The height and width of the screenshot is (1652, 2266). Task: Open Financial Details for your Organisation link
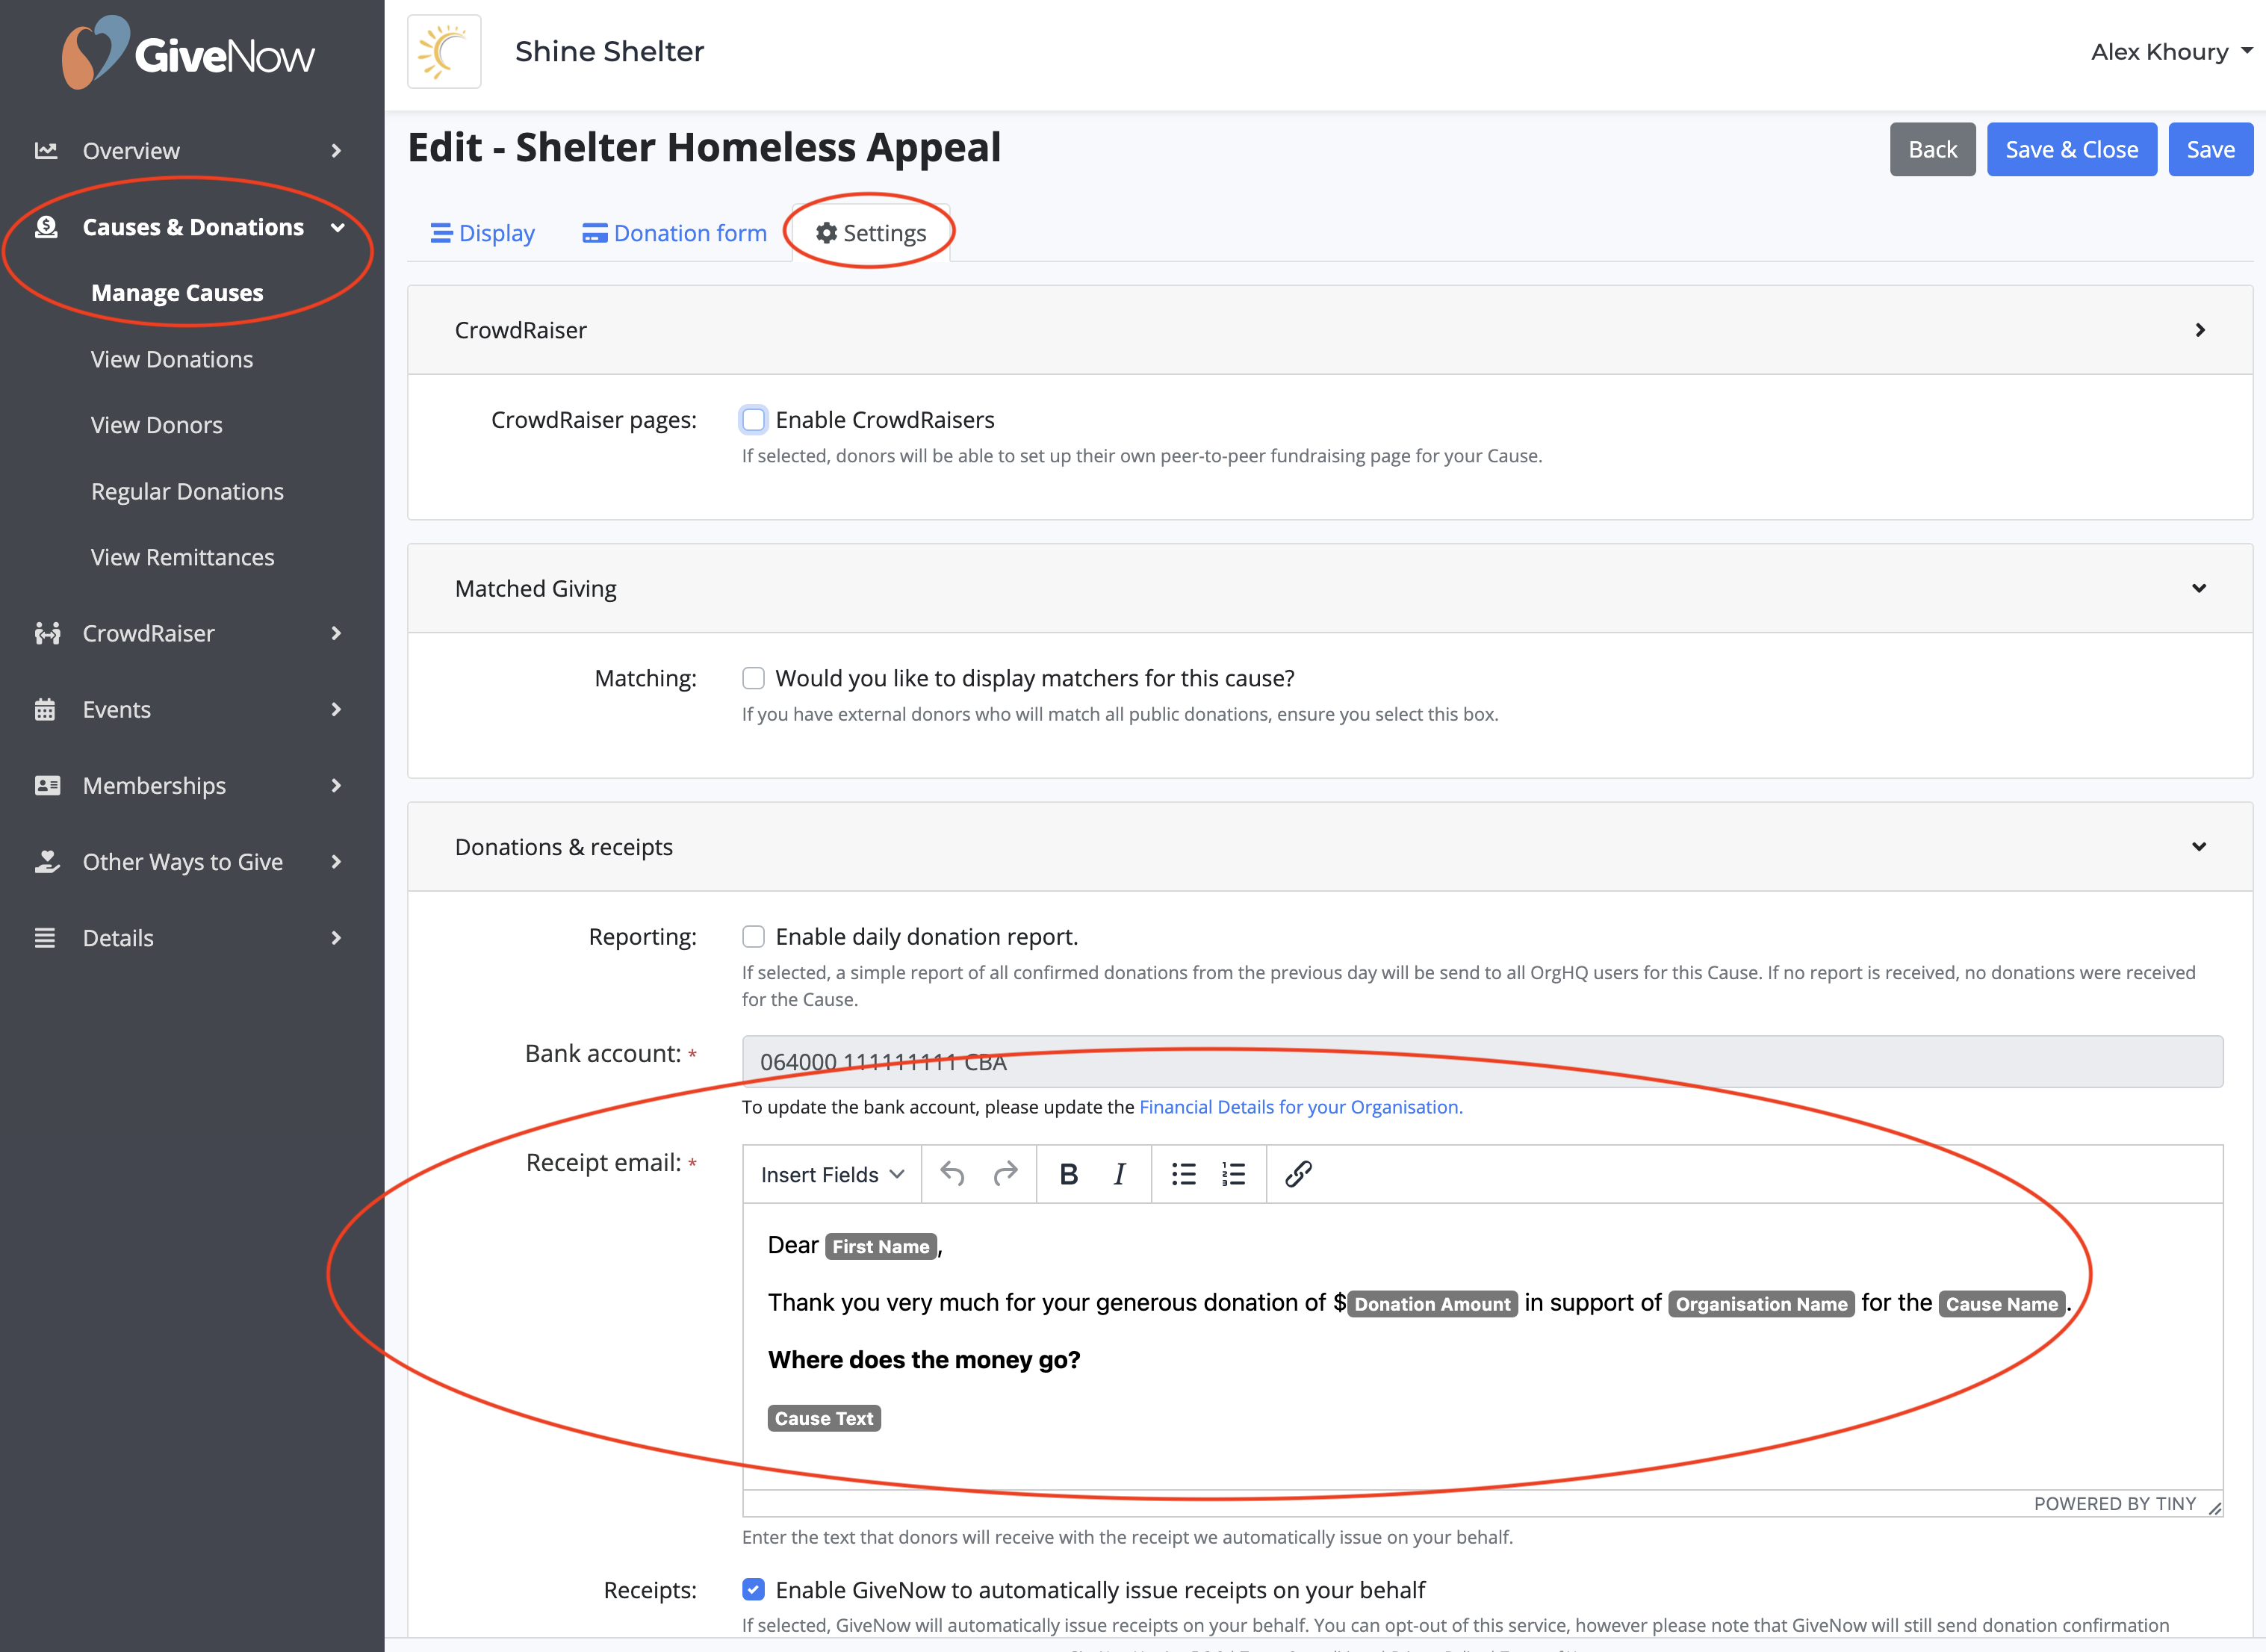pyautogui.click(x=1300, y=1107)
